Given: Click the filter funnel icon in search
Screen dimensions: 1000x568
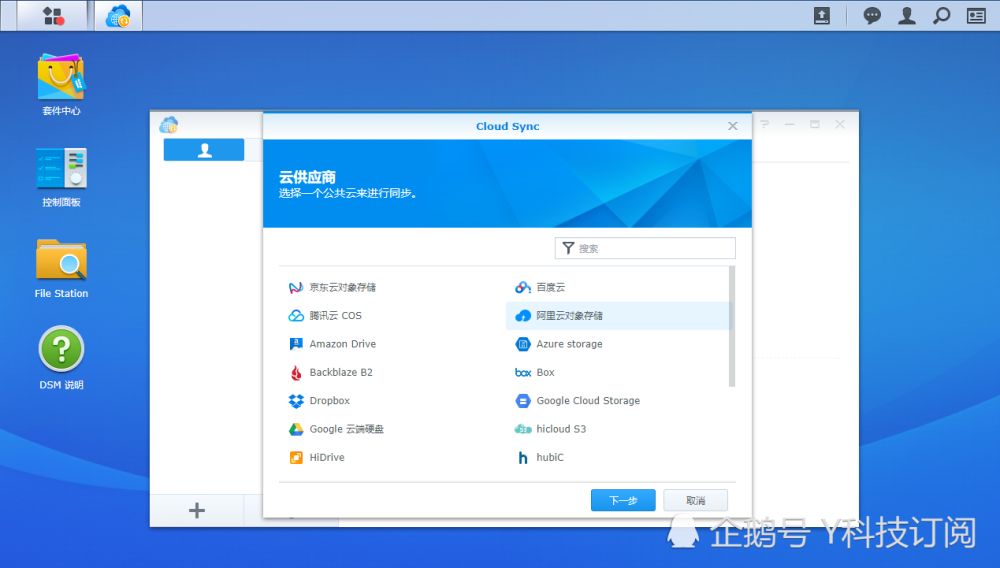Looking at the screenshot, I should pyautogui.click(x=568, y=248).
